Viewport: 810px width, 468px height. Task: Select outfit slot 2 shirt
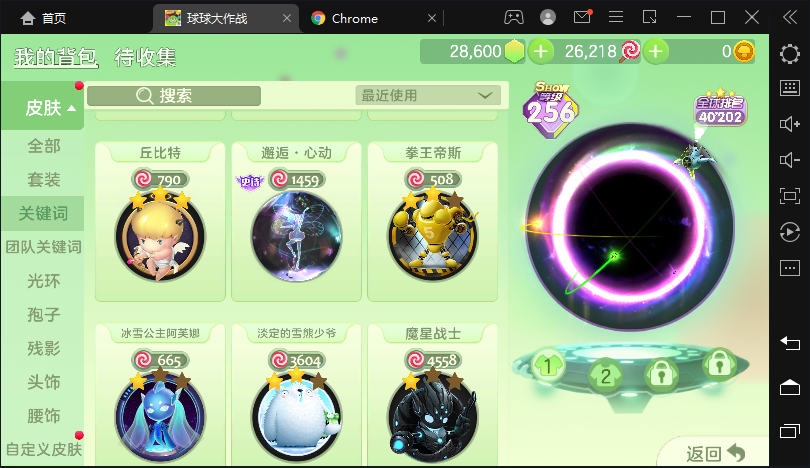point(605,375)
